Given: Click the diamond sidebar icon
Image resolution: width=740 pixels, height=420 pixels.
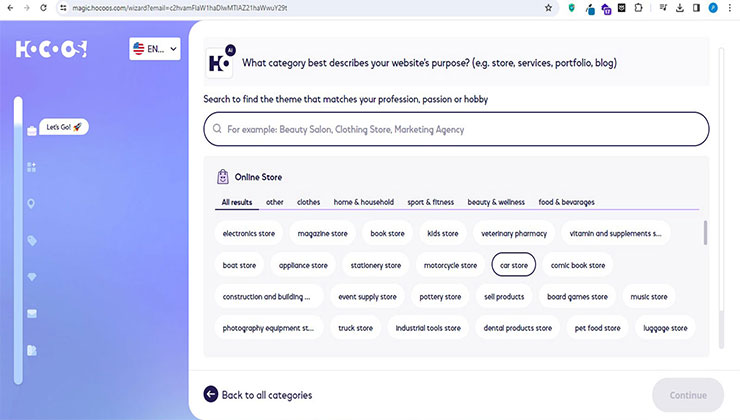Looking at the screenshot, I should 32,277.
